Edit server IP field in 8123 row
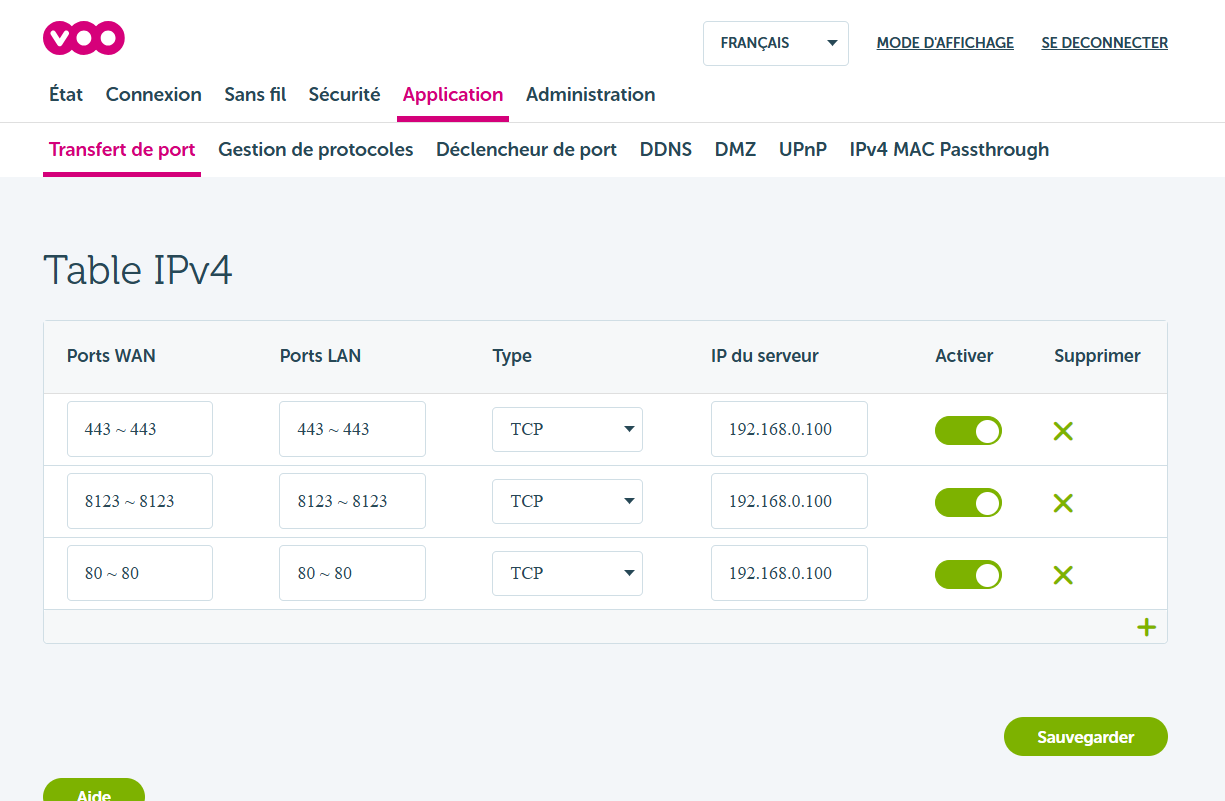Screen dimensions: 1225x801 (x=789, y=501)
